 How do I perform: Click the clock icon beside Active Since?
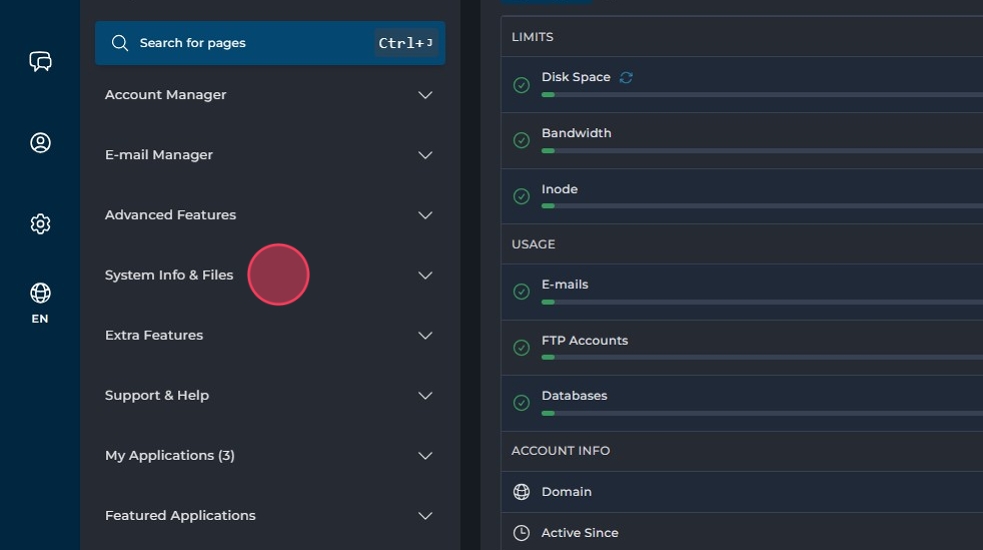point(521,533)
